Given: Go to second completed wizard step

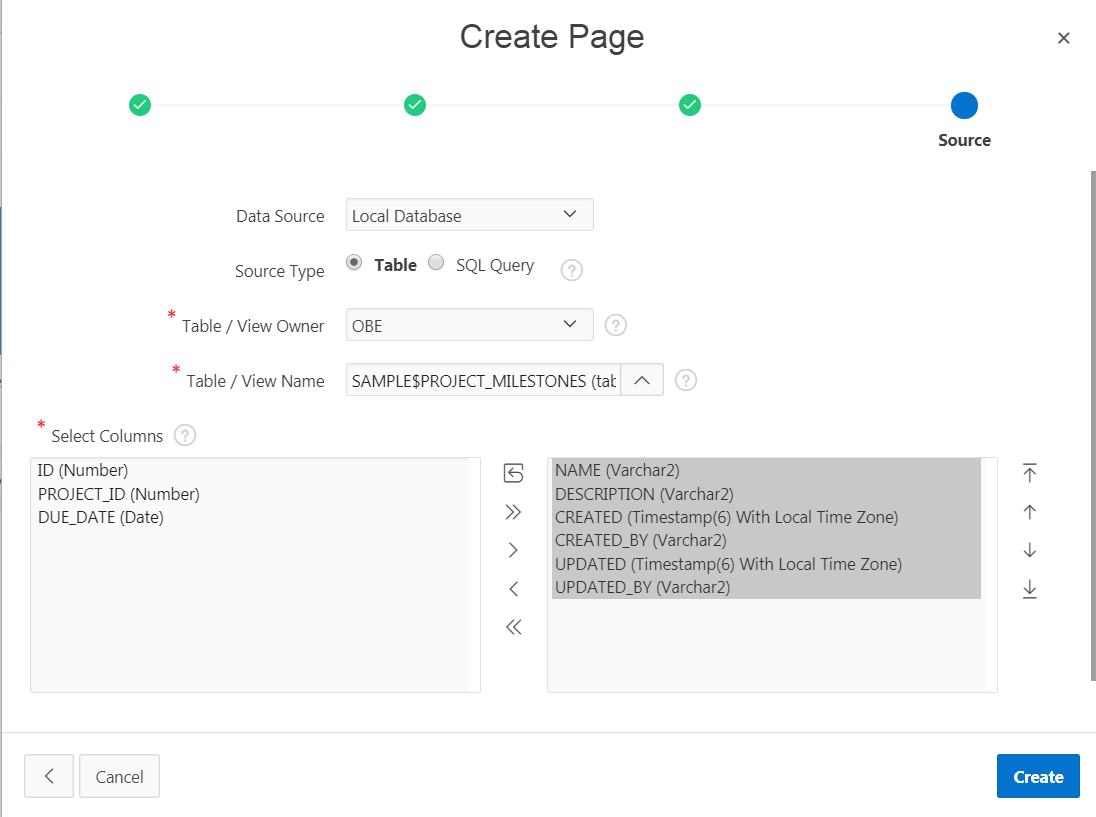Looking at the screenshot, I should click(414, 105).
